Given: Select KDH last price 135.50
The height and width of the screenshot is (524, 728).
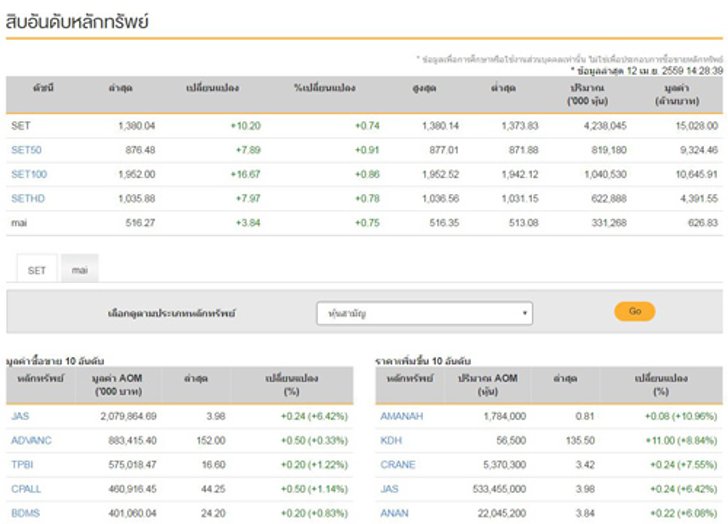Looking at the screenshot, I should (x=580, y=440).
